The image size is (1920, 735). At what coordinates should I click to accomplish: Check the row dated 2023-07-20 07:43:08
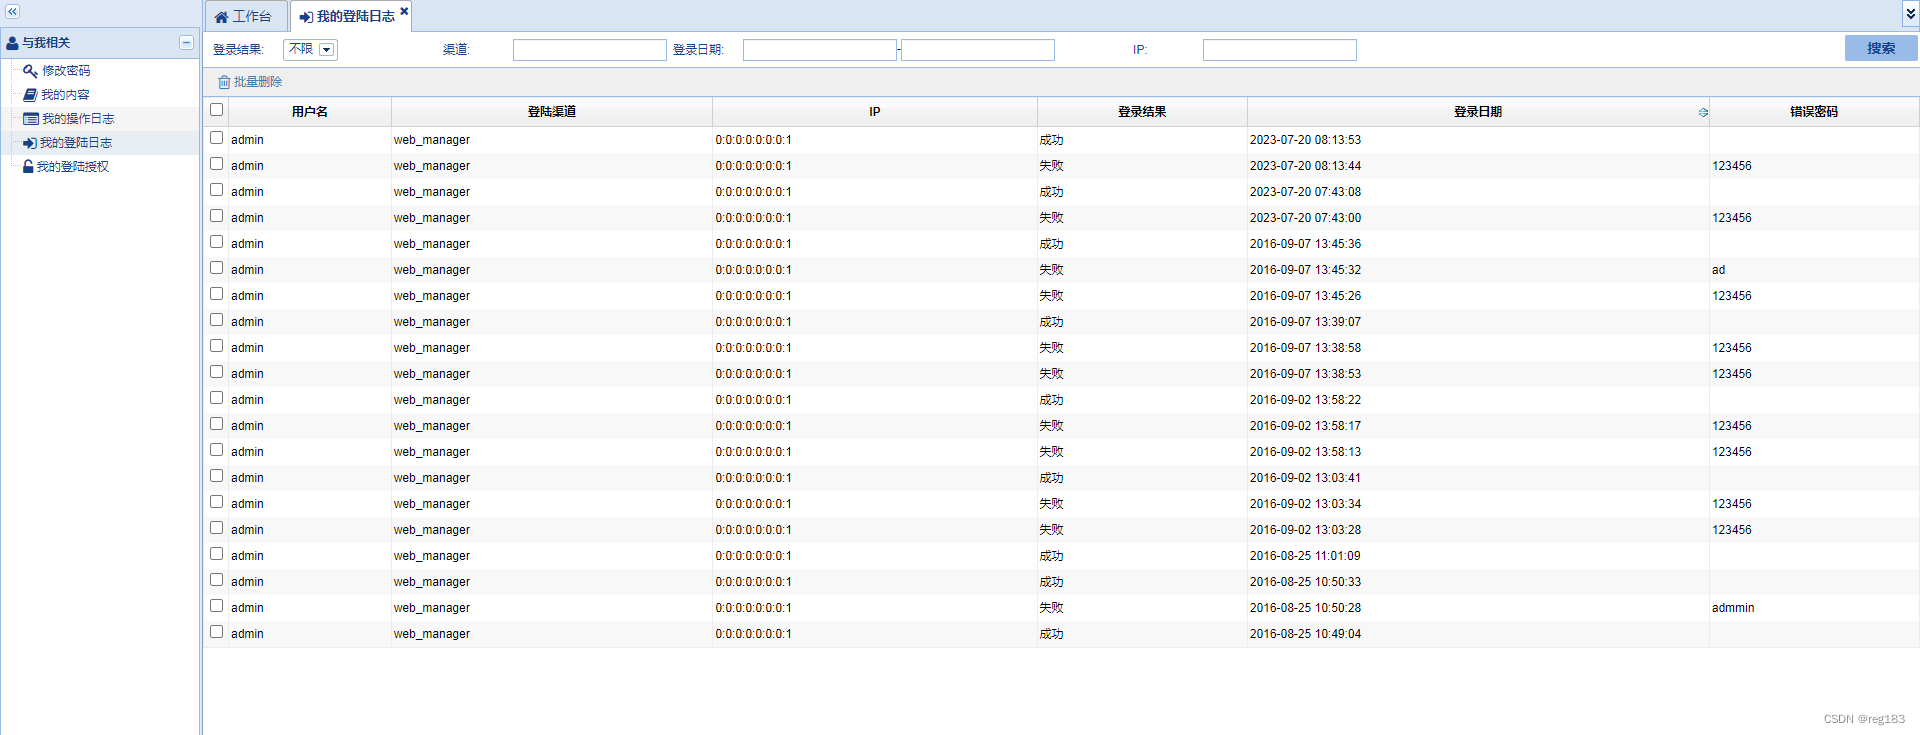click(x=216, y=190)
